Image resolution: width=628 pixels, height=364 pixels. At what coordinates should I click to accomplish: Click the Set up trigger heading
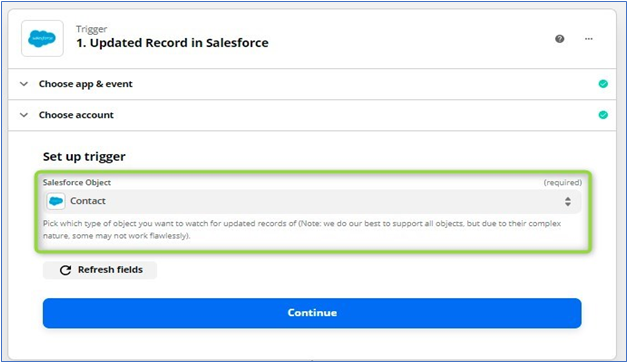coord(84,157)
